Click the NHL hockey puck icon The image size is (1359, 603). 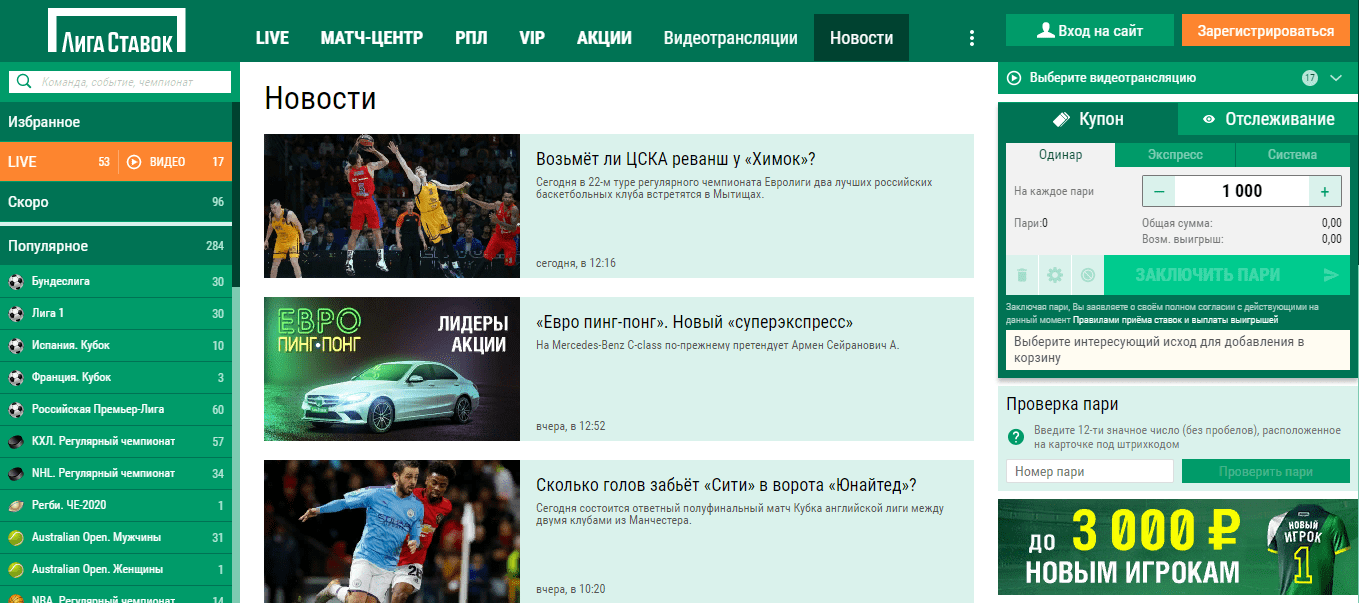coord(16,473)
